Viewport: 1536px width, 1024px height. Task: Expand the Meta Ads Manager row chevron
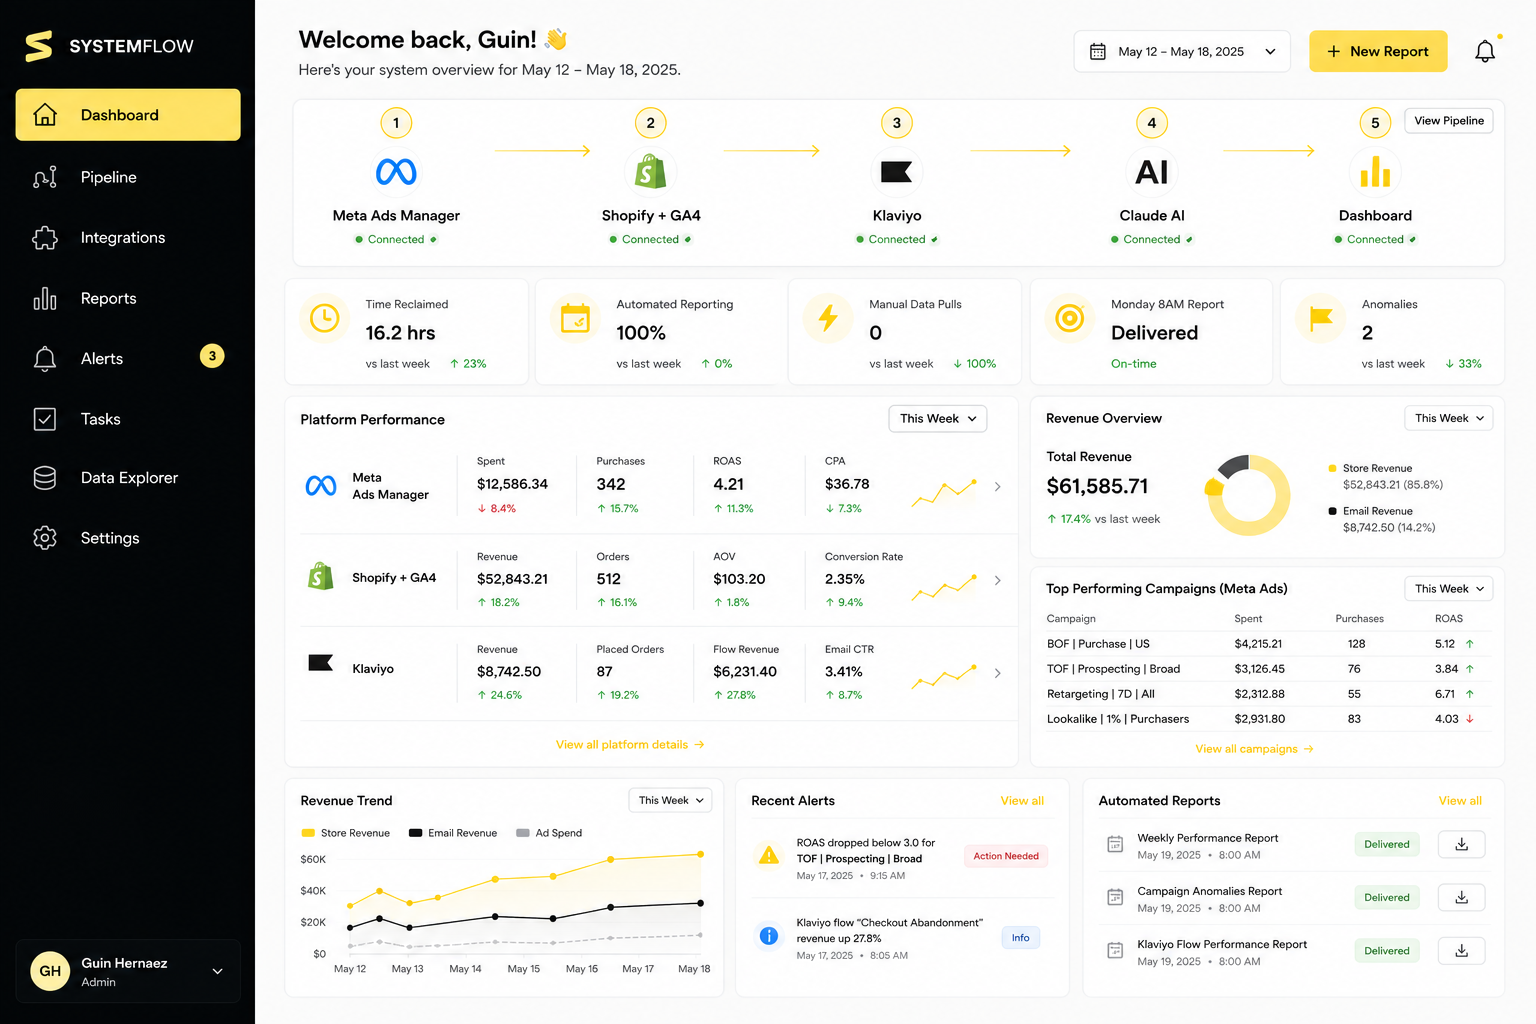pos(997,486)
